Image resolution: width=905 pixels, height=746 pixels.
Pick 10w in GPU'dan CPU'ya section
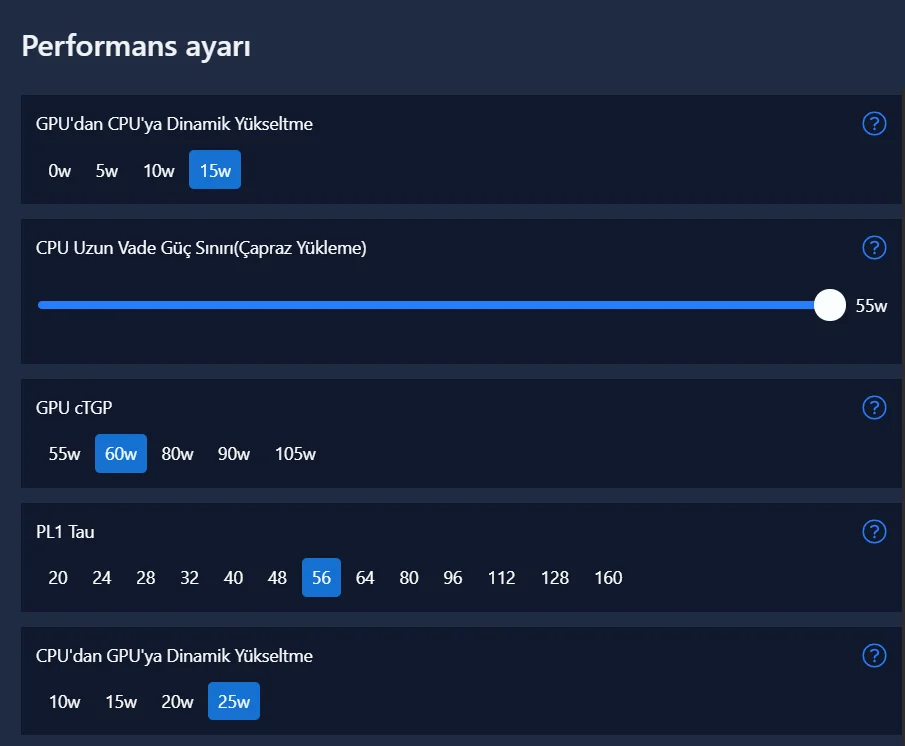pos(158,170)
